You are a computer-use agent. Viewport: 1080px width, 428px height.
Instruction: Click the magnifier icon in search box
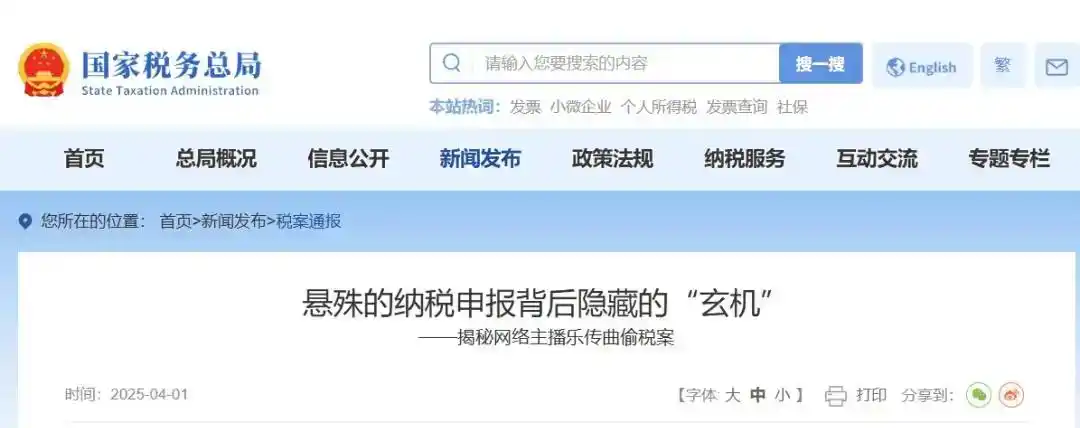(452, 63)
